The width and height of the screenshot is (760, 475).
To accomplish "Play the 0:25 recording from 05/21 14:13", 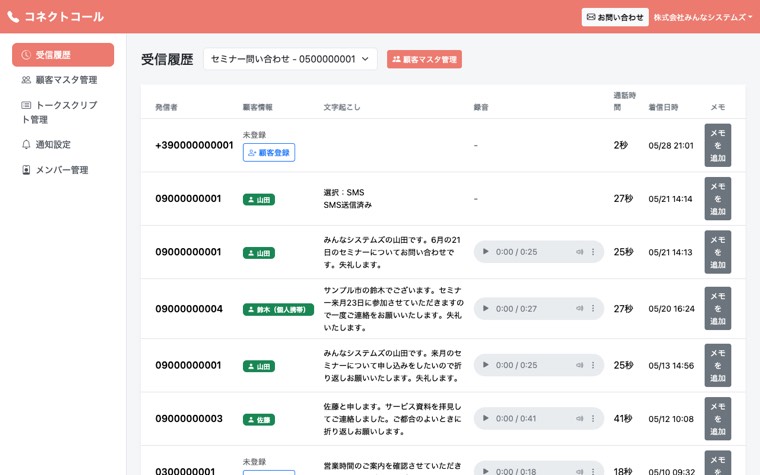I will pos(485,252).
